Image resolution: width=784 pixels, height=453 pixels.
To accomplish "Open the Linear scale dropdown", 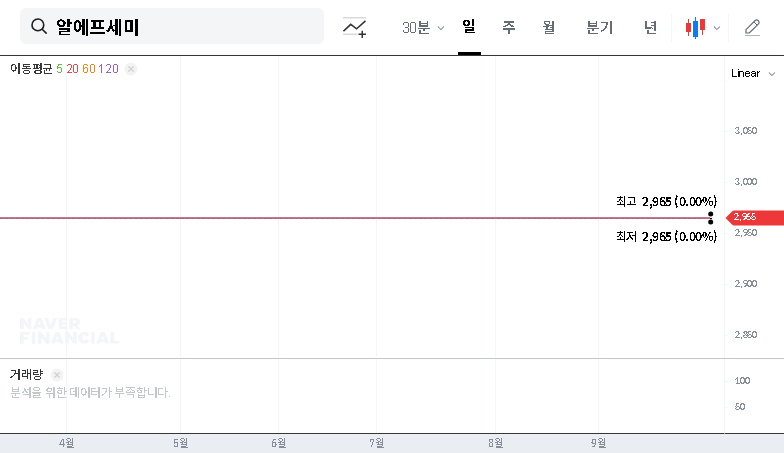I will [751, 73].
